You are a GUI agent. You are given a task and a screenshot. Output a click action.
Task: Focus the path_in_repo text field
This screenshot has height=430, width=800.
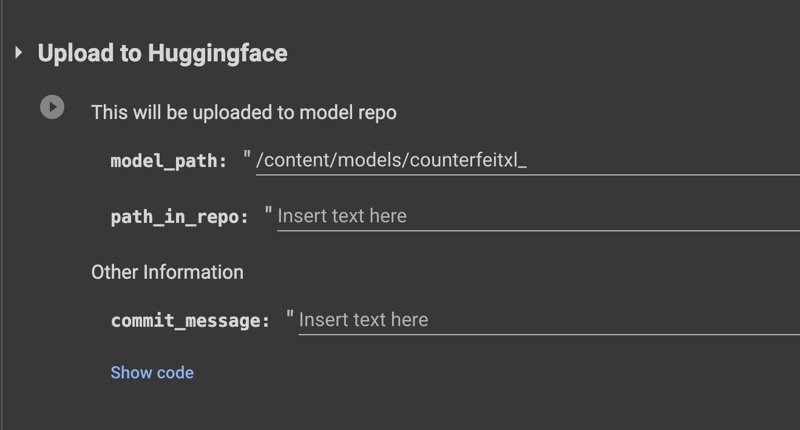(x=538, y=216)
